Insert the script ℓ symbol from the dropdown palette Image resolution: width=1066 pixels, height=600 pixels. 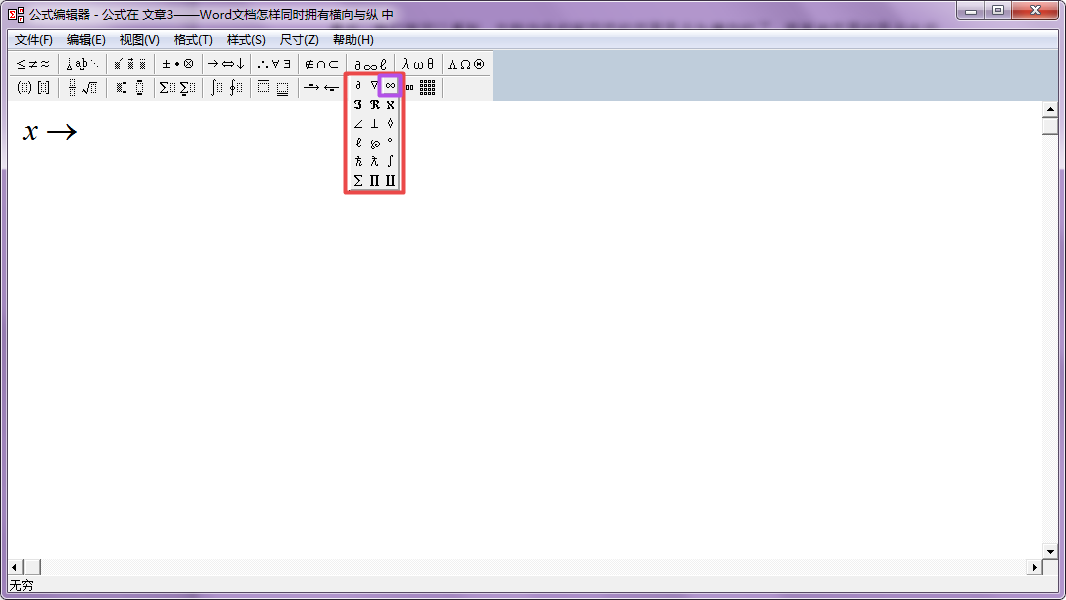pyautogui.click(x=358, y=143)
